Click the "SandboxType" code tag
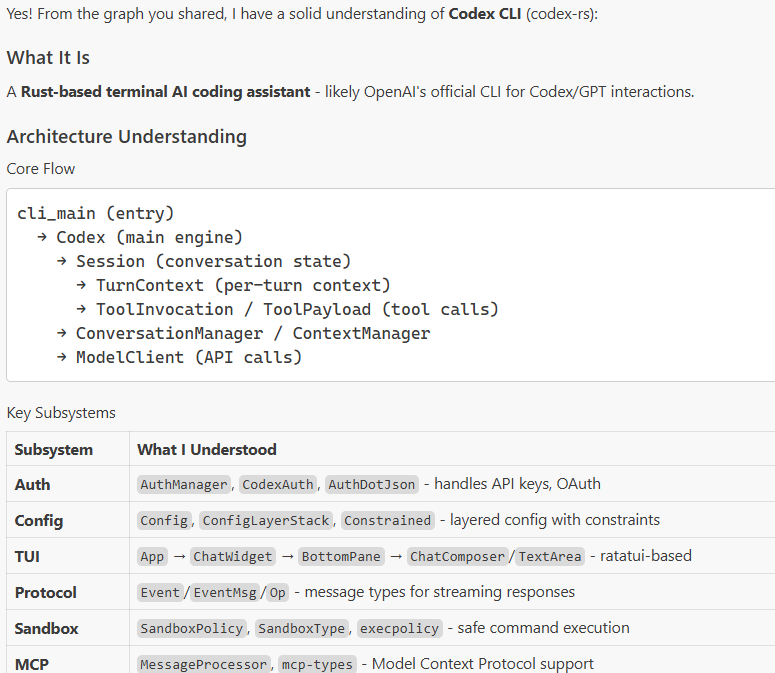 tap(301, 629)
